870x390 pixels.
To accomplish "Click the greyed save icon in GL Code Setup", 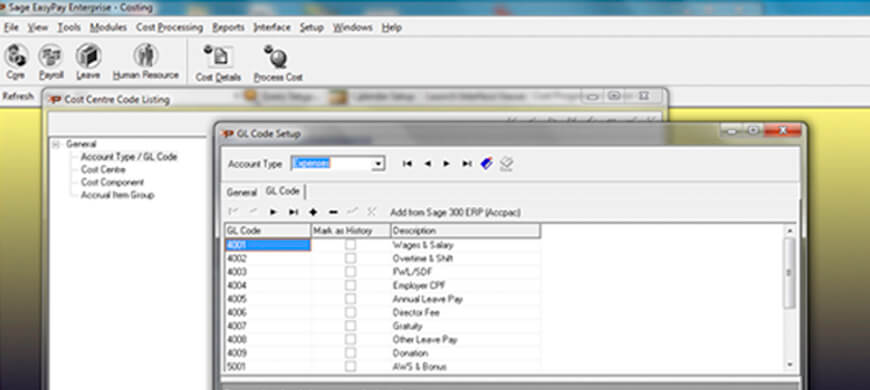I will 506,164.
